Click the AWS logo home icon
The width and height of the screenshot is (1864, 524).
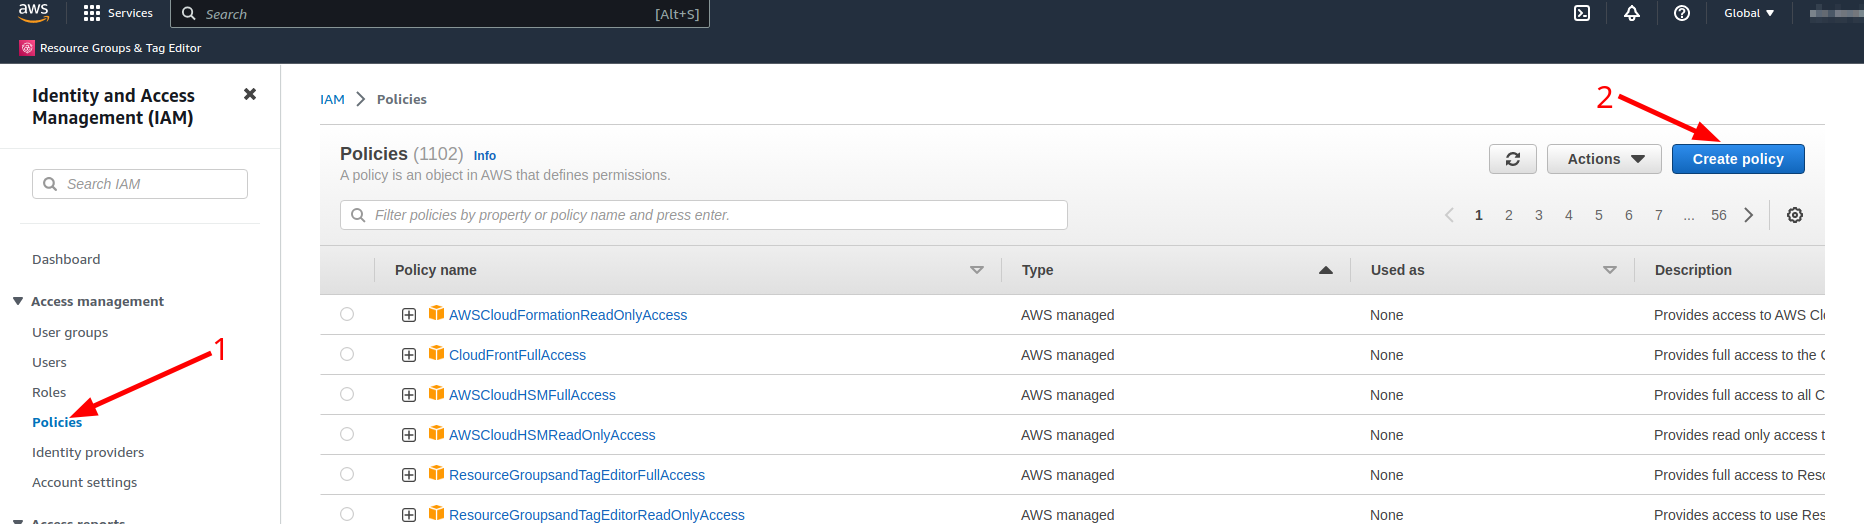33,12
